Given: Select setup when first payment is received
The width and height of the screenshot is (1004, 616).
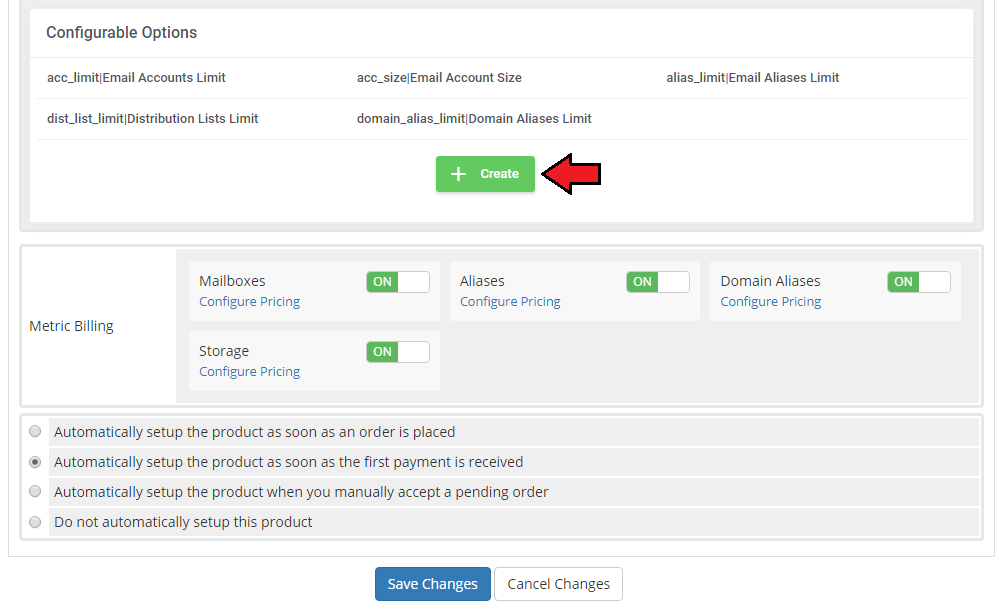Looking at the screenshot, I should [x=35, y=462].
